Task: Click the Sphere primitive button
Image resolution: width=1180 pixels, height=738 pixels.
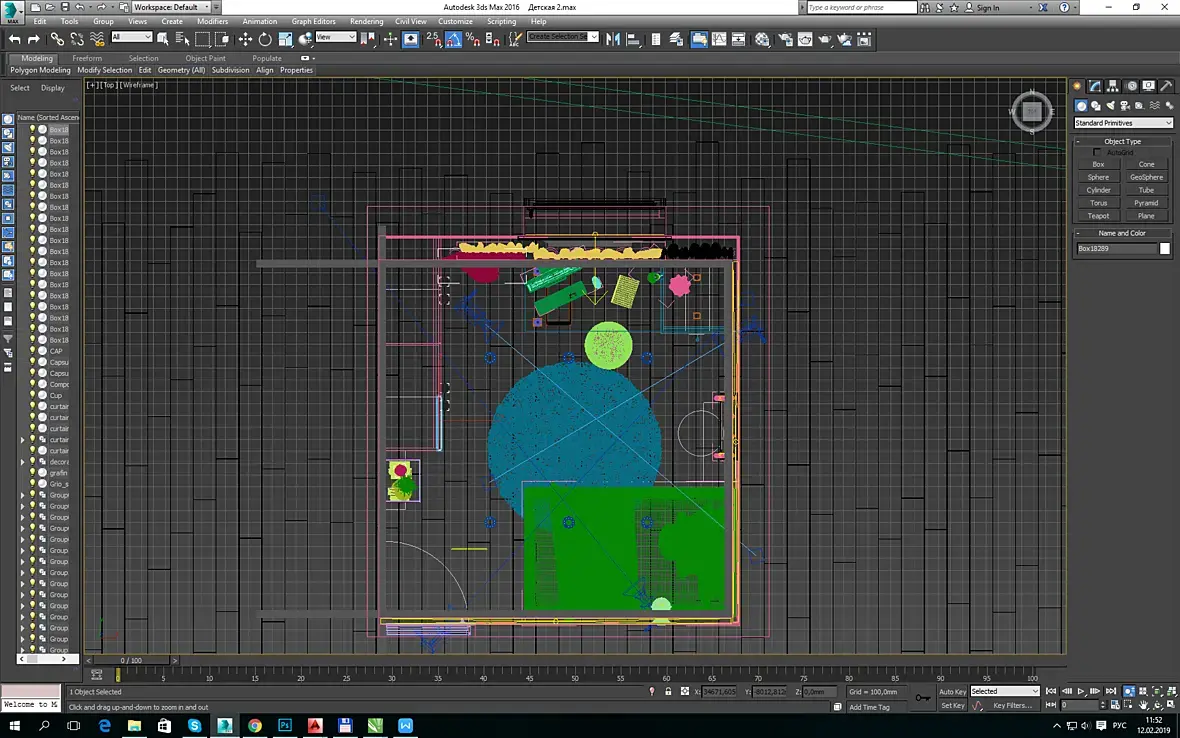Action: click(x=1098, y=177)
